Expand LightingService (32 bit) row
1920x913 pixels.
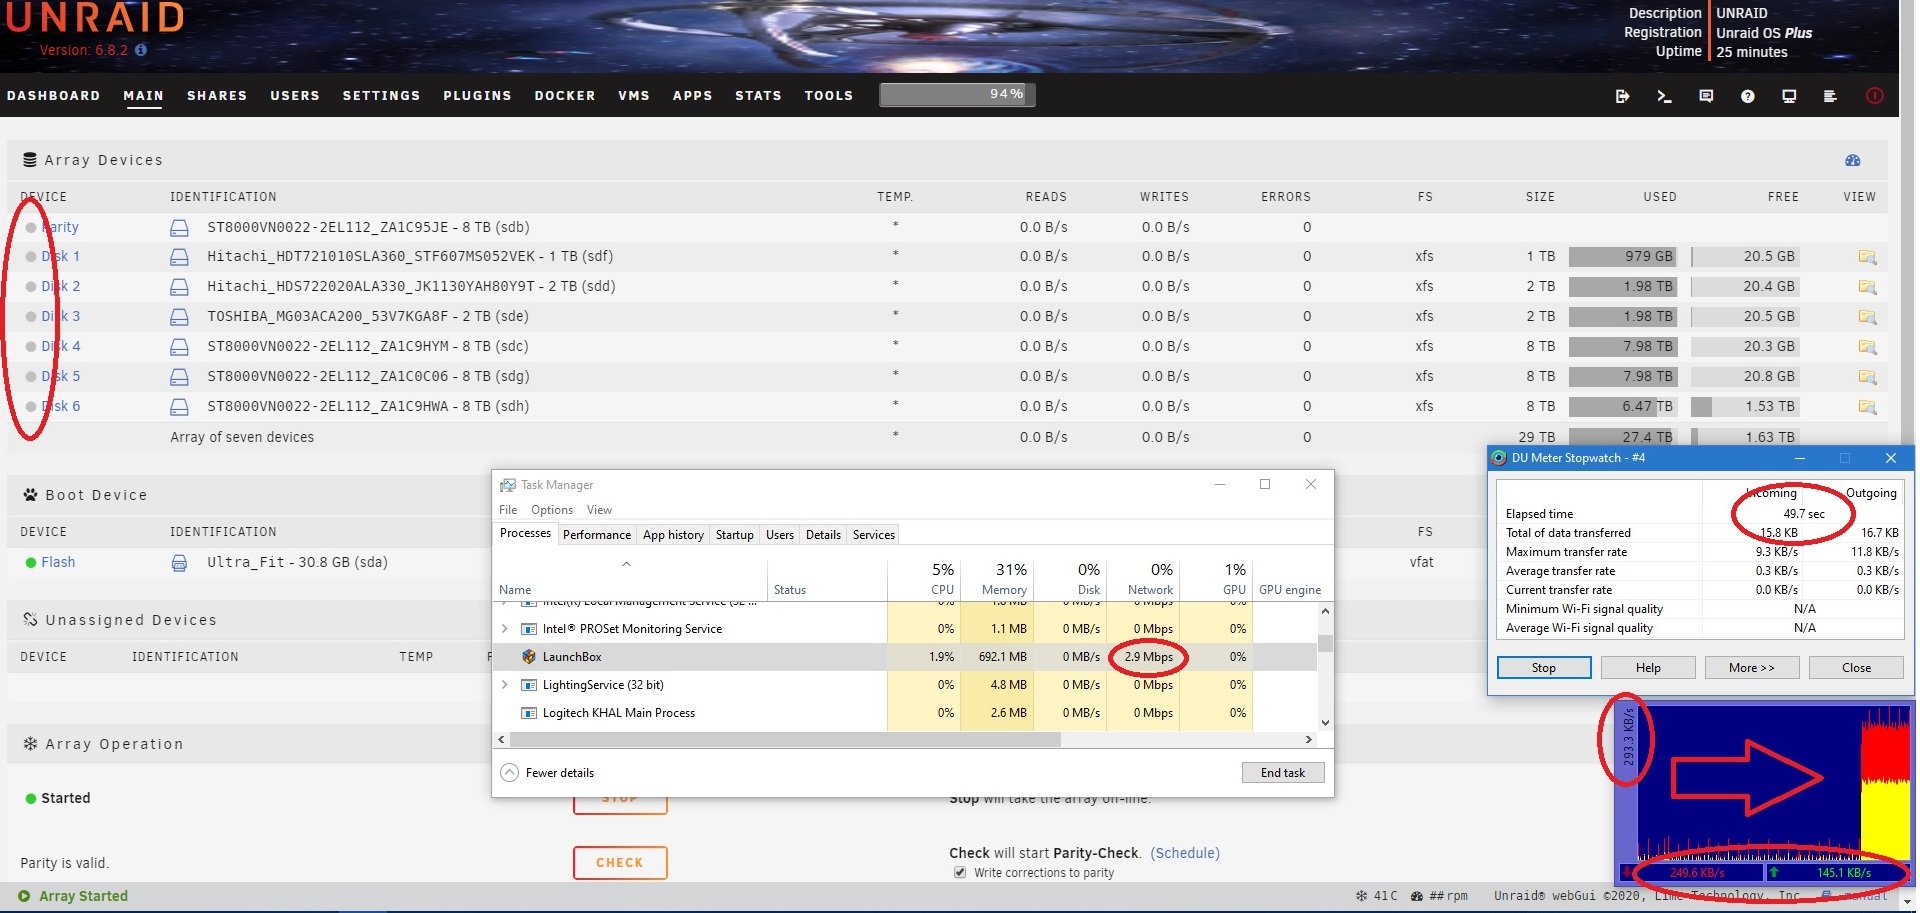[x=505, y=685]
